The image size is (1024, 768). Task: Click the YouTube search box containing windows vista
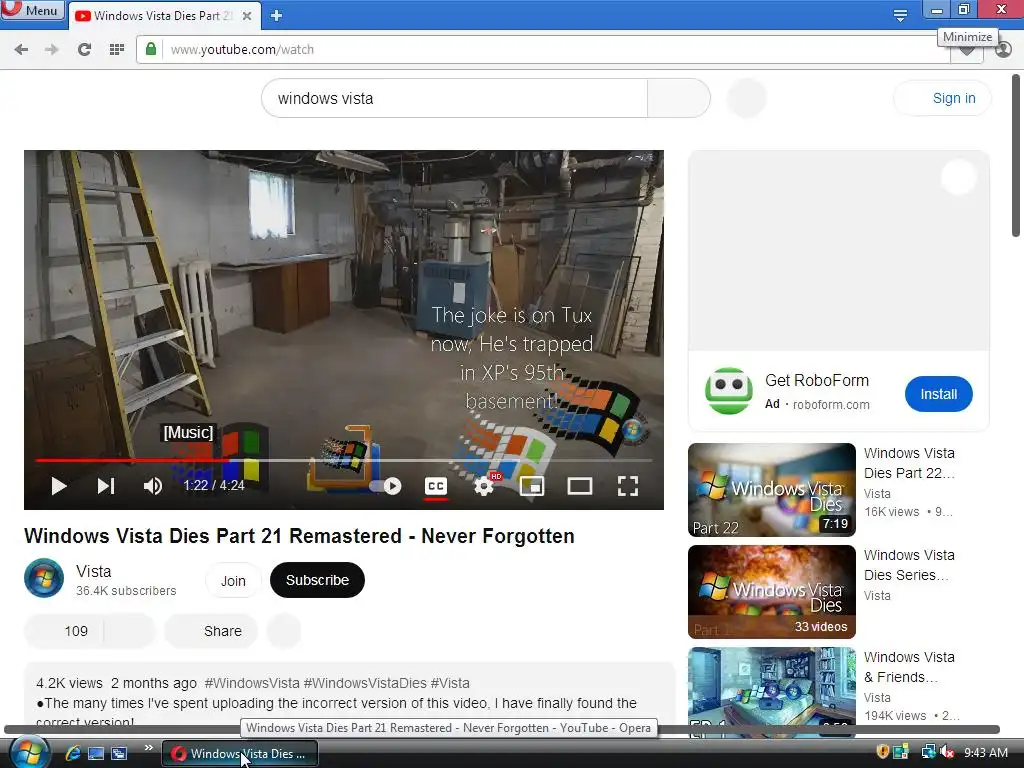point(455,99)
